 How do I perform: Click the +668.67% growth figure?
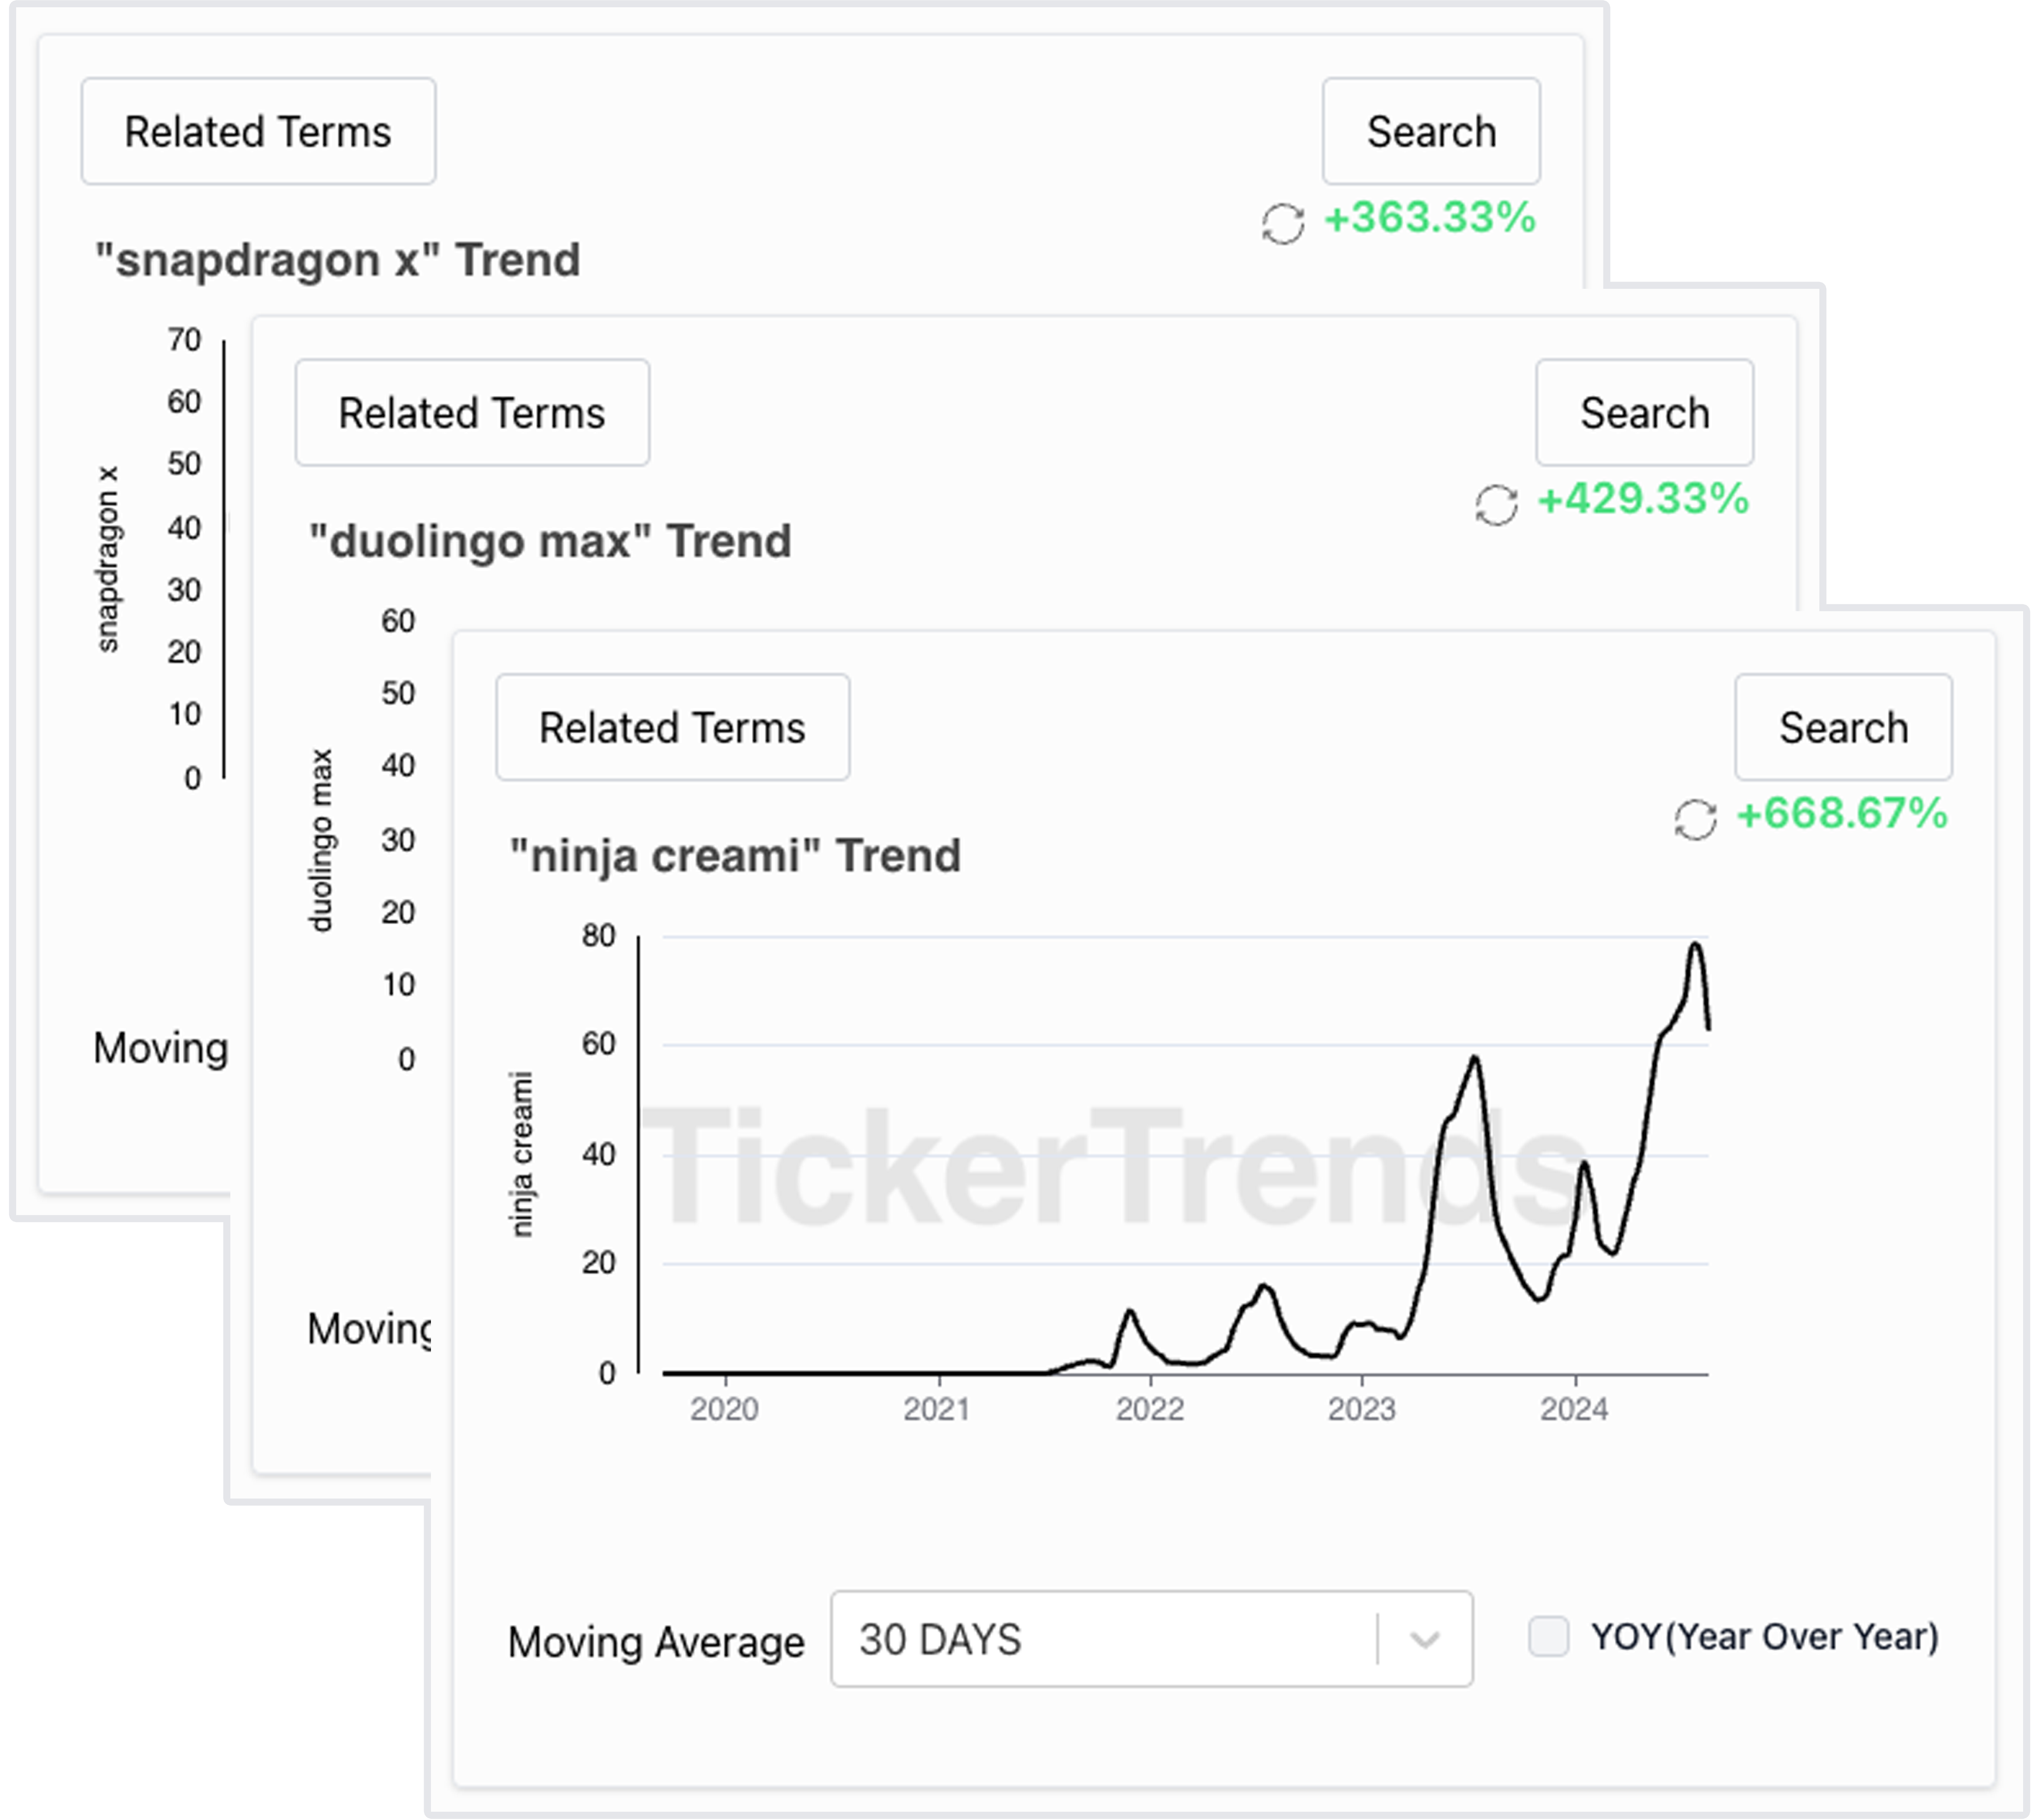tap(1842, 813)
